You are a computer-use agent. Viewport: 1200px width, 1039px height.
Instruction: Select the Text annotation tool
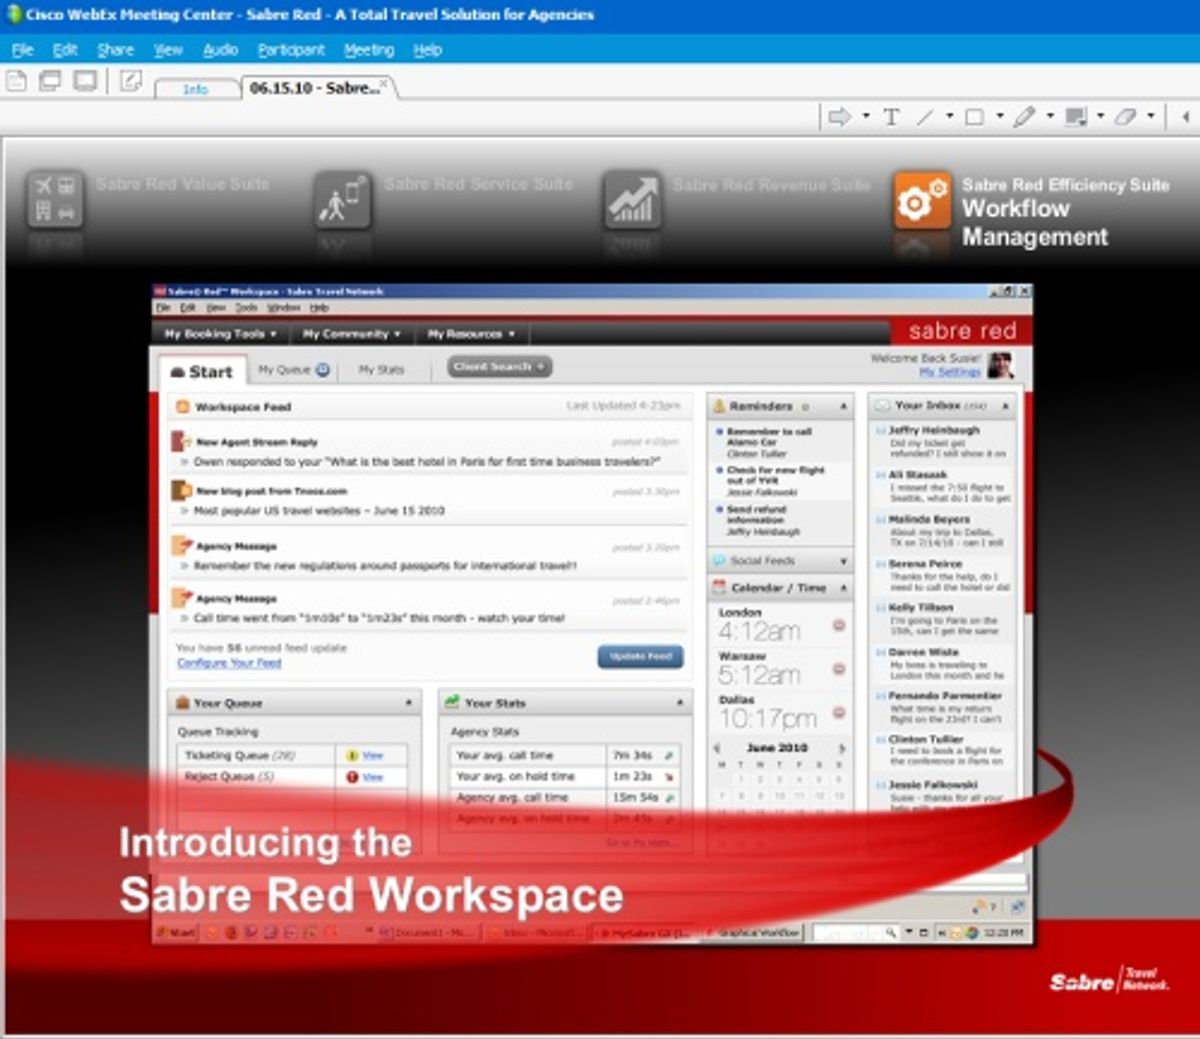click(890, 117)
